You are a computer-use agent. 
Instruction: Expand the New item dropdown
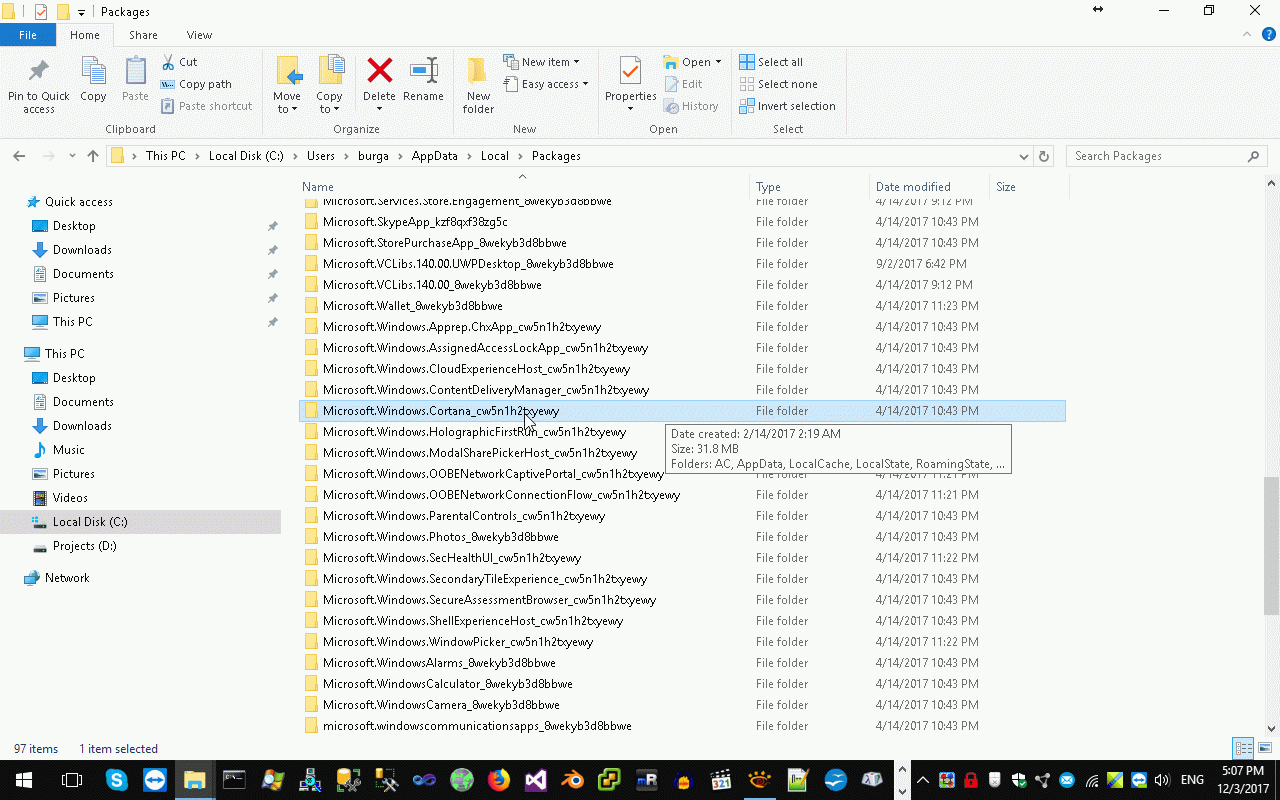click(x=541, y=62)
